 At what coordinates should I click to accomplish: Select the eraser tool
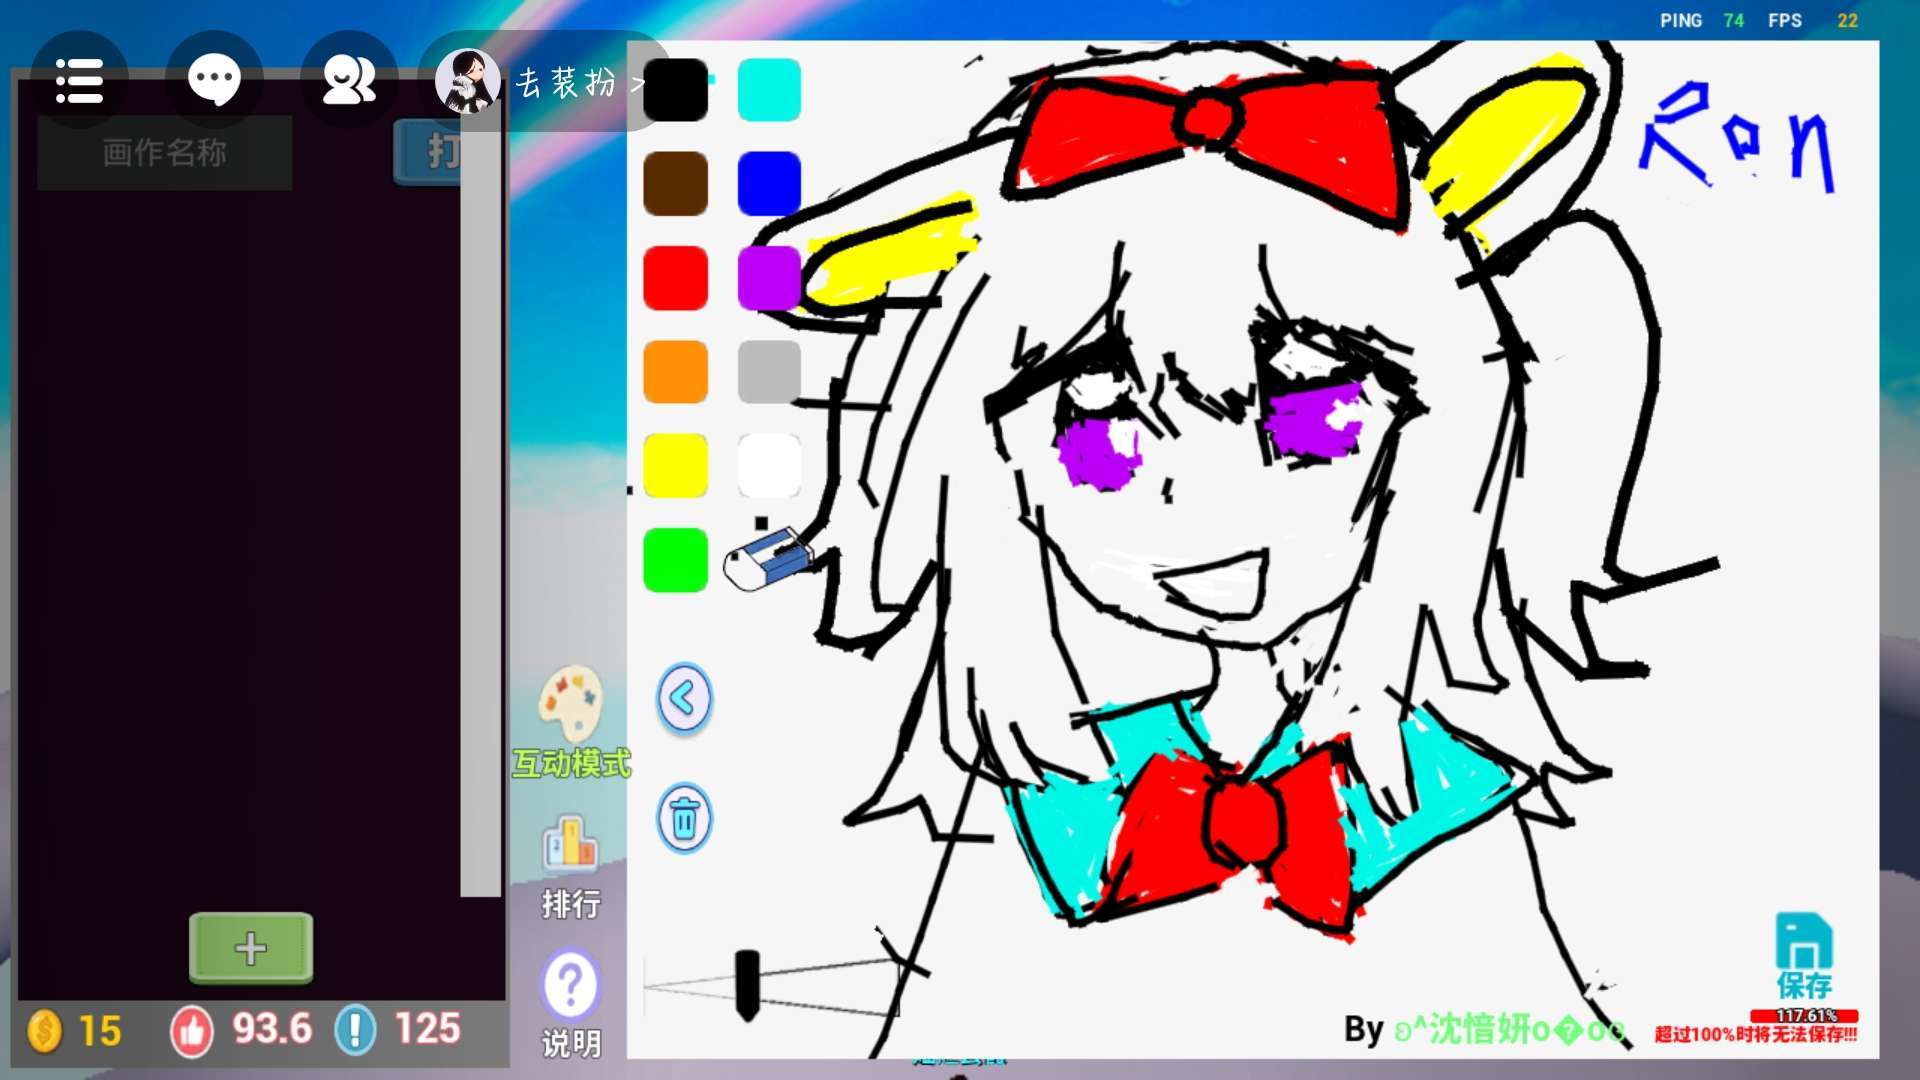768,560
